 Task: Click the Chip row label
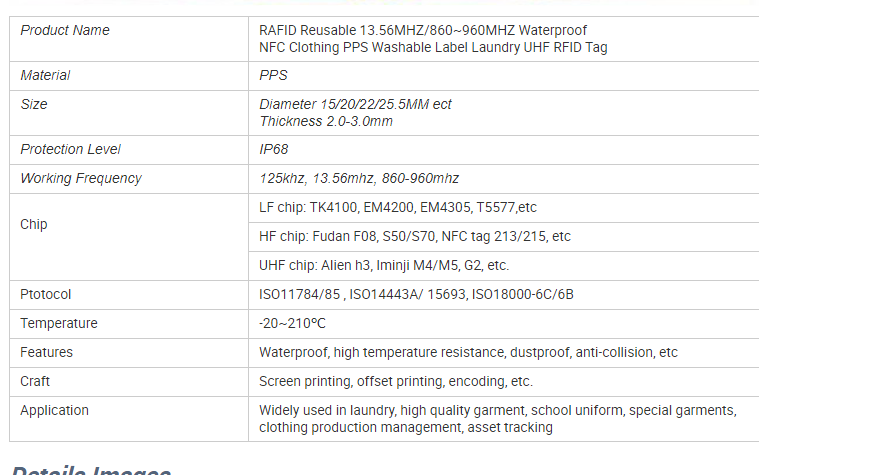[x=34, y=224]
